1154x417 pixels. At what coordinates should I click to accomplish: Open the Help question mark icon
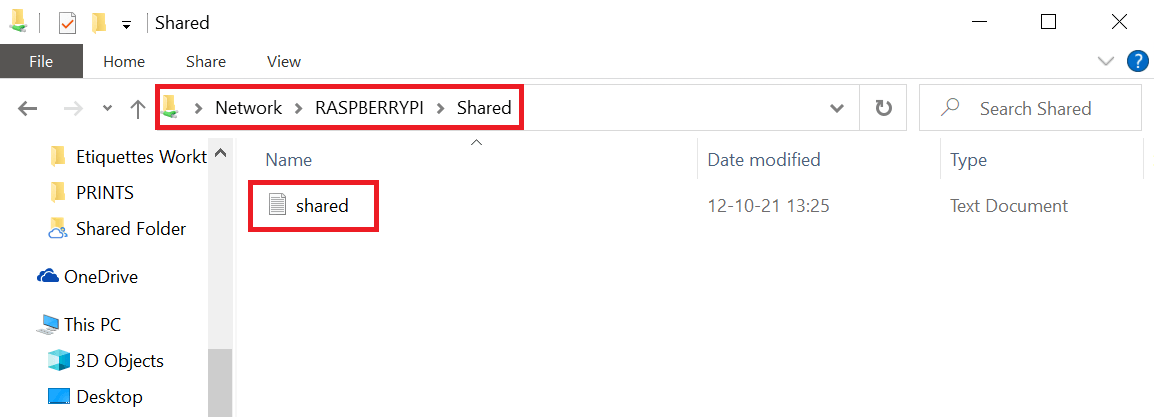click(1138, 62)
